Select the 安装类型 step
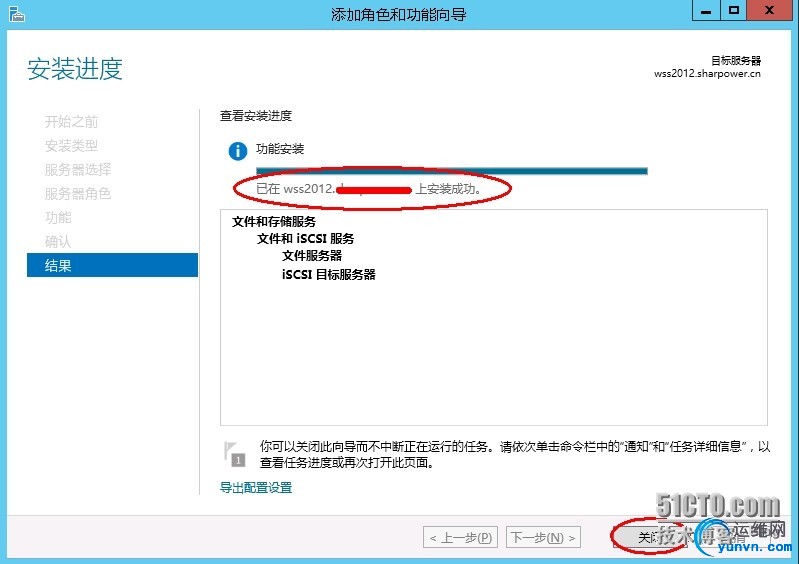 (71, 146)
